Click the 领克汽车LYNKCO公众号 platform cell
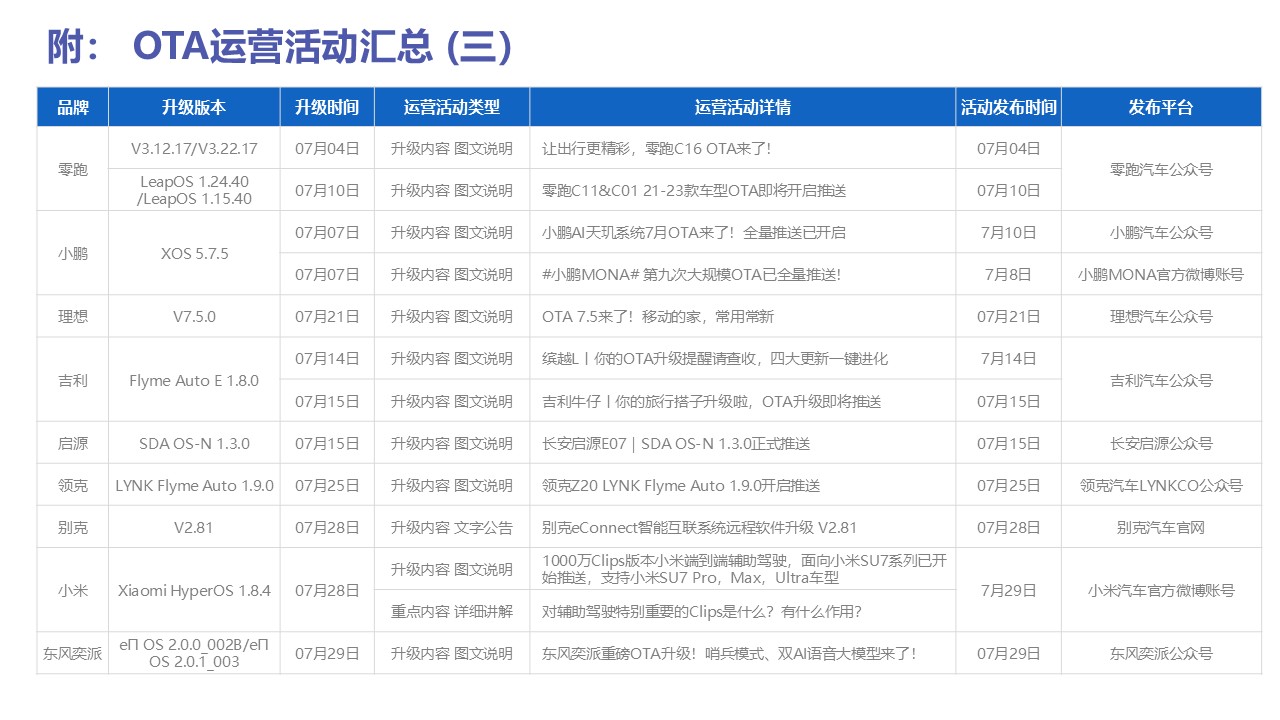The width and height of the screenshot is (1280, 720). (x=1161, y=485)
